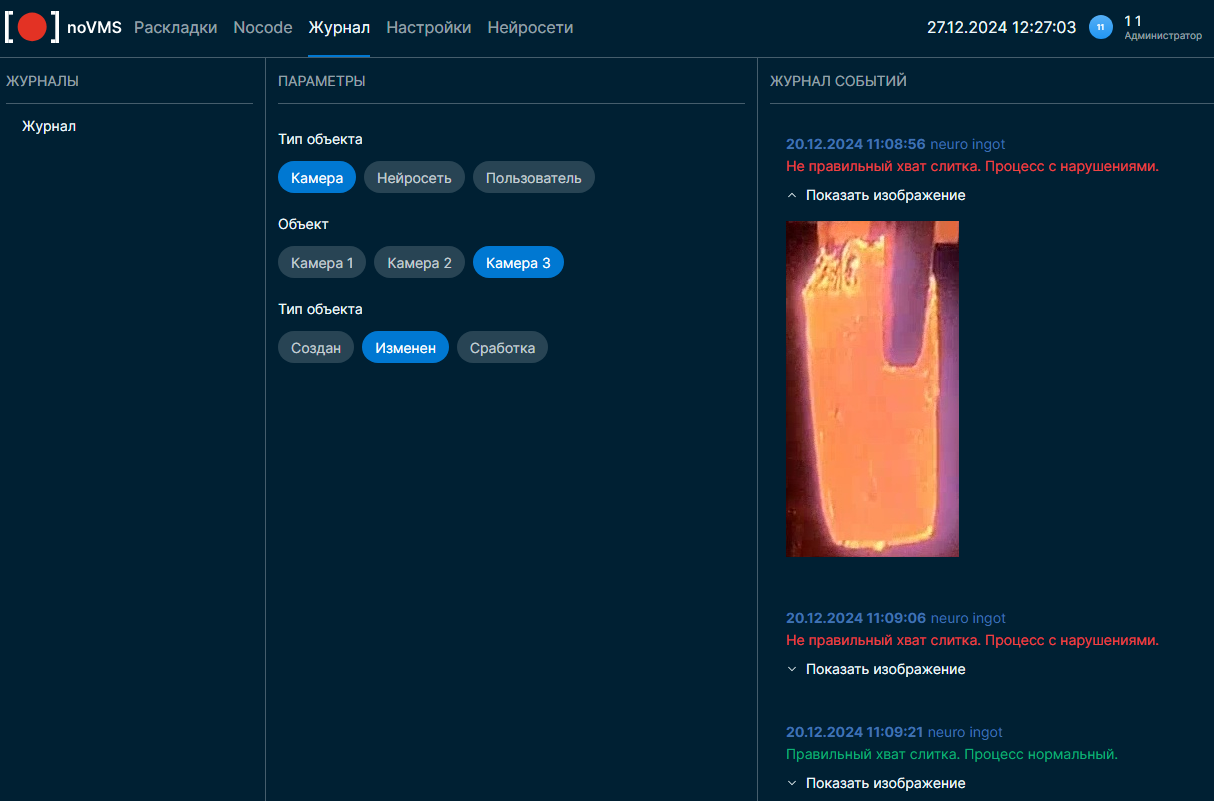Switch to the Nocode tab
The image size is (1214, 801).
coord(263,28)
